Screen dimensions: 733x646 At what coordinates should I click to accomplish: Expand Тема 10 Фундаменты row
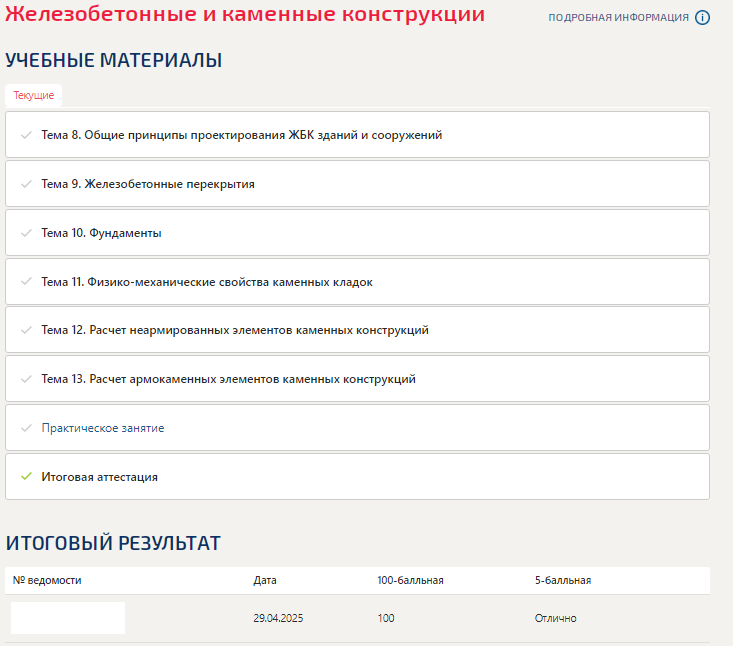[357, 233]
